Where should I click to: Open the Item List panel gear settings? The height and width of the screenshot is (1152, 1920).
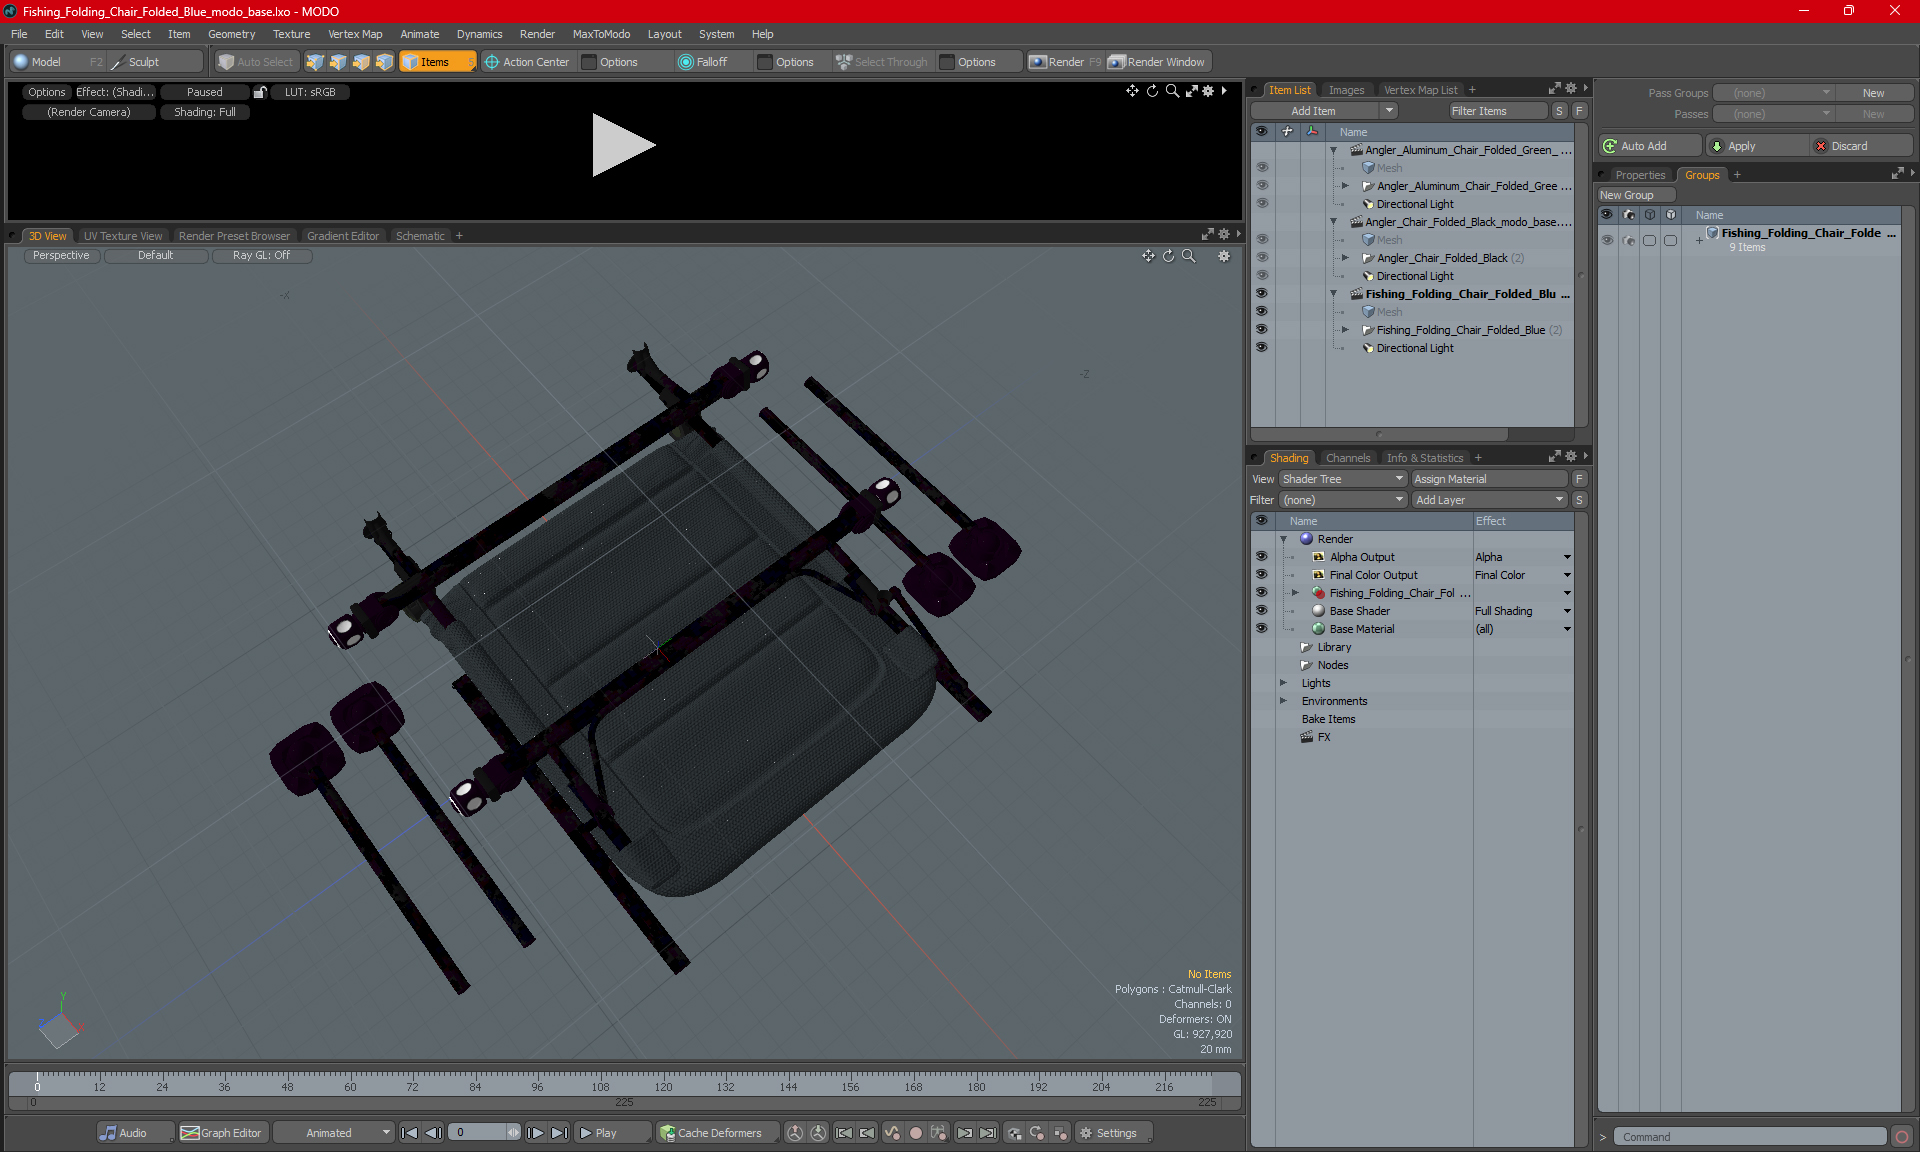tap(1571, 89)
